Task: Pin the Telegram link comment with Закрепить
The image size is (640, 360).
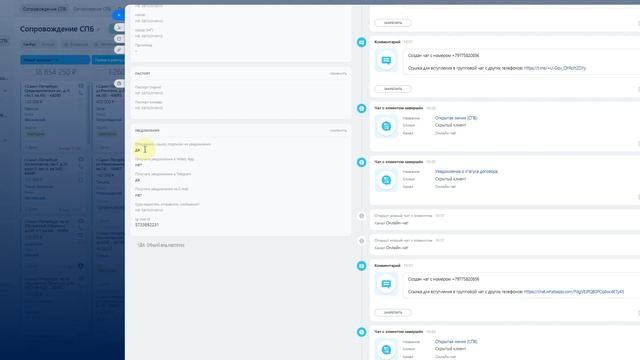Action: [393, 89]
